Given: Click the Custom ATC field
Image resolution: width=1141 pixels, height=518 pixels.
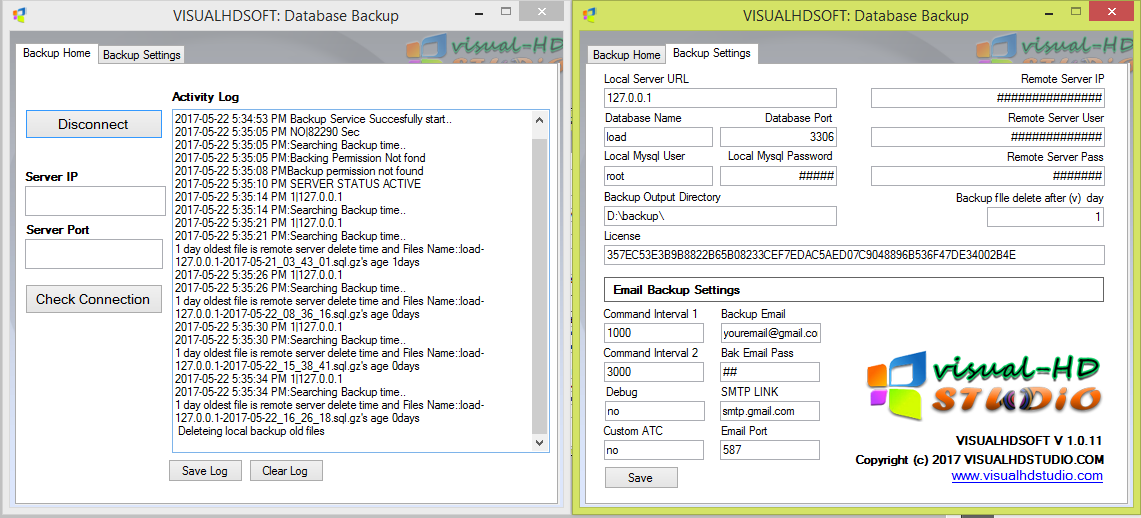Looking at the screenshot, I should click(x=654, y=450).
